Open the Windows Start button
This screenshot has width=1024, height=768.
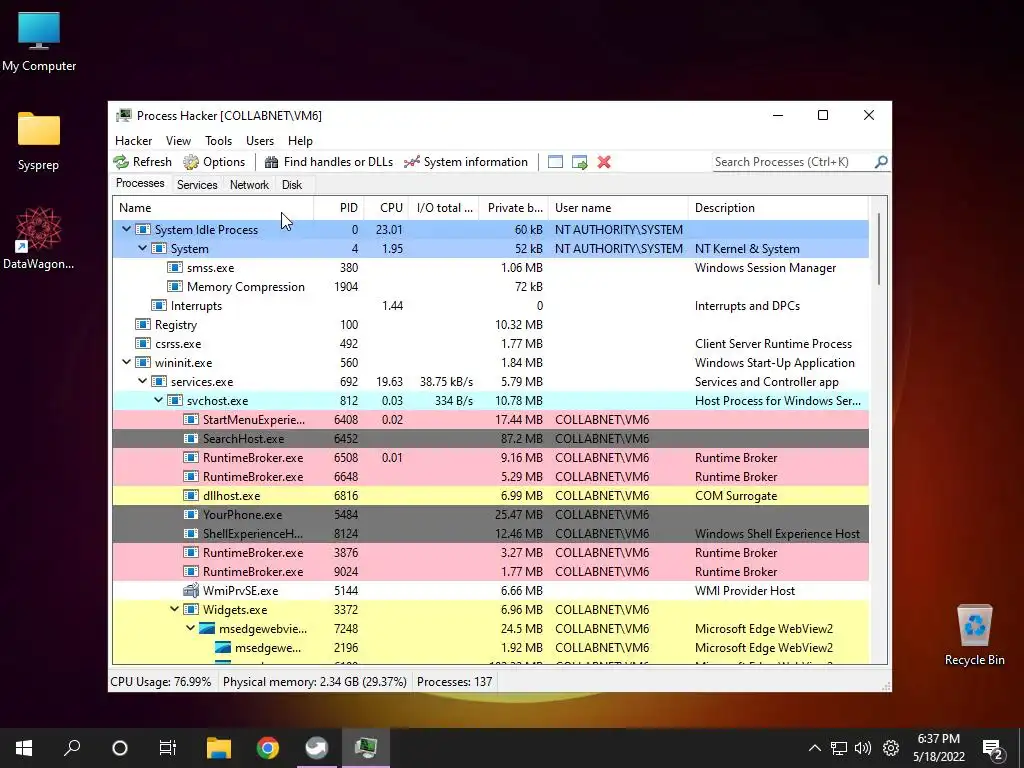[x=24, y=748]
